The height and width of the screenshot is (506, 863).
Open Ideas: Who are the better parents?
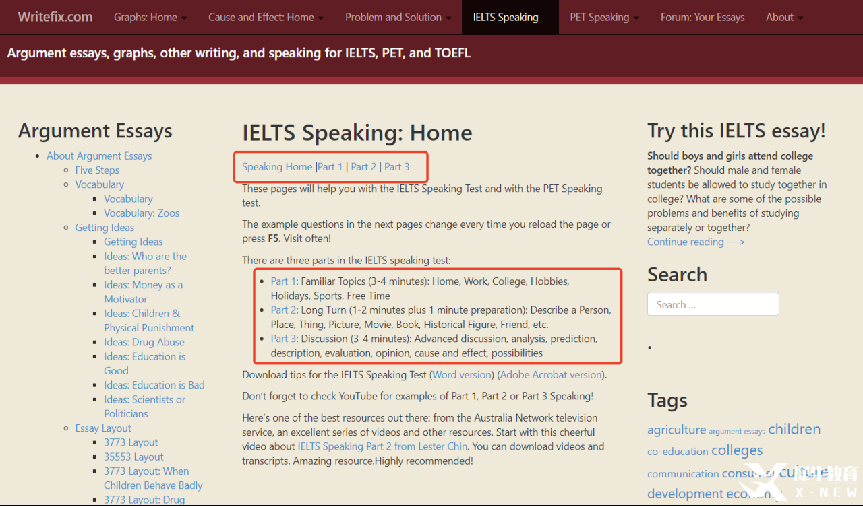[x=145, y=263]
